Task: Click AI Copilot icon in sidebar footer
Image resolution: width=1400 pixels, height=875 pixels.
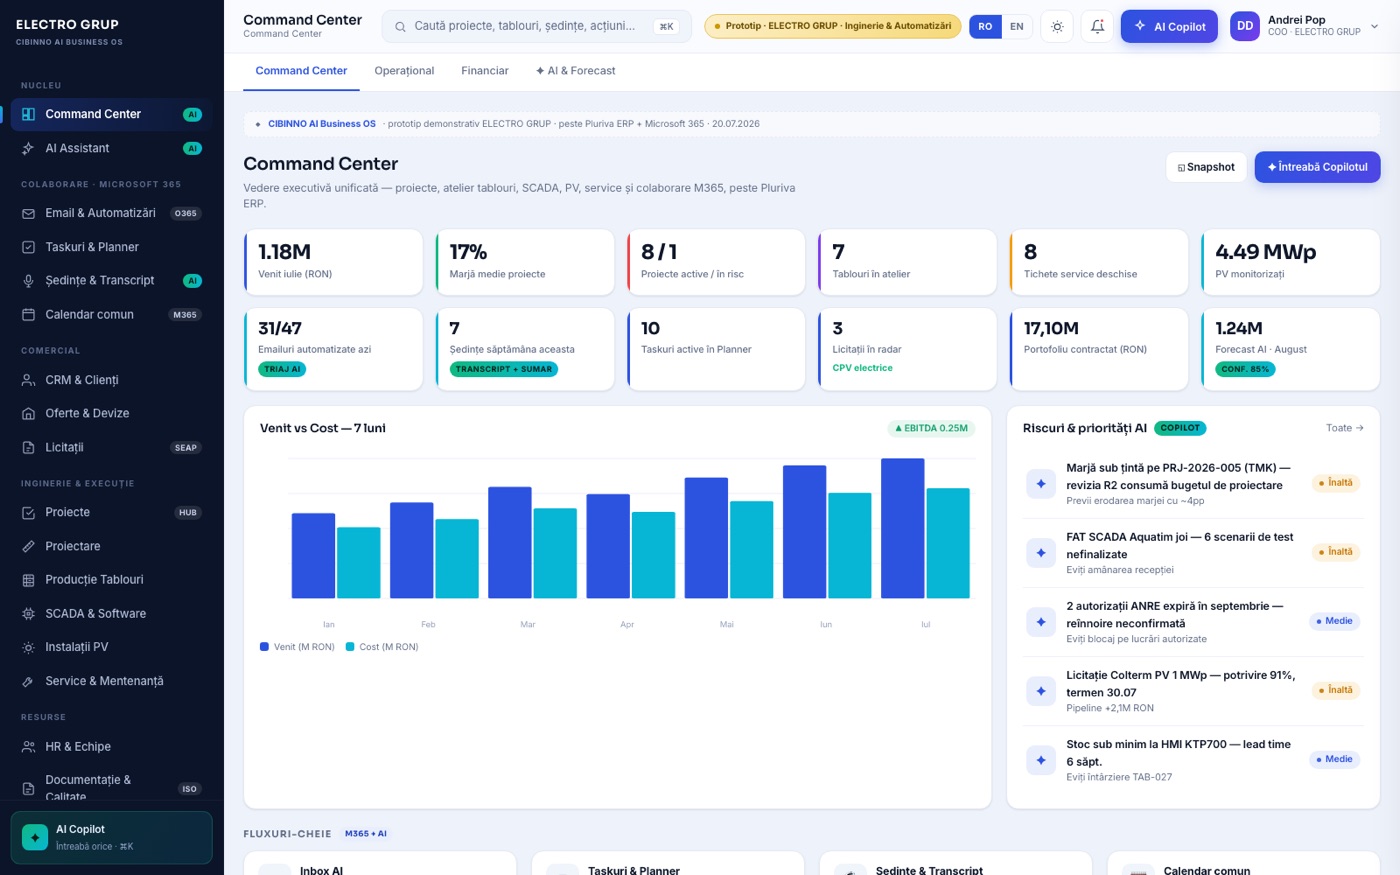Action: [35, 837]
